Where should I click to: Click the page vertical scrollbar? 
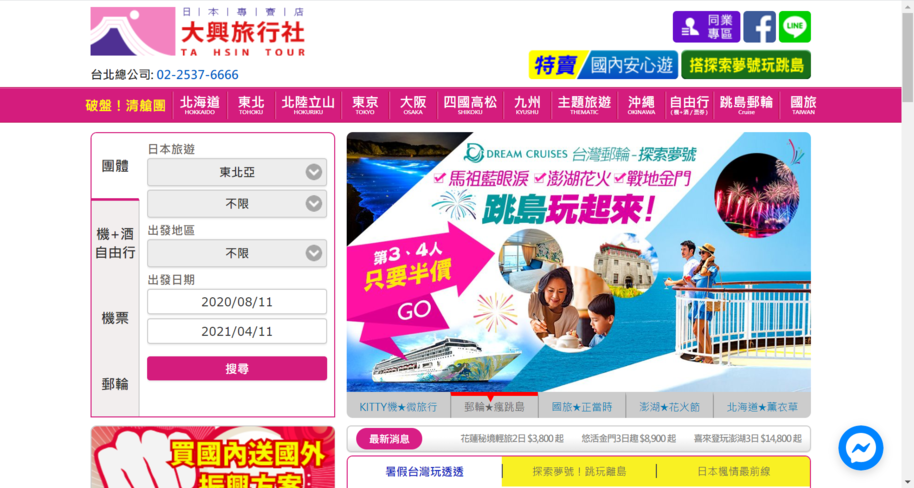pos(908,244)
